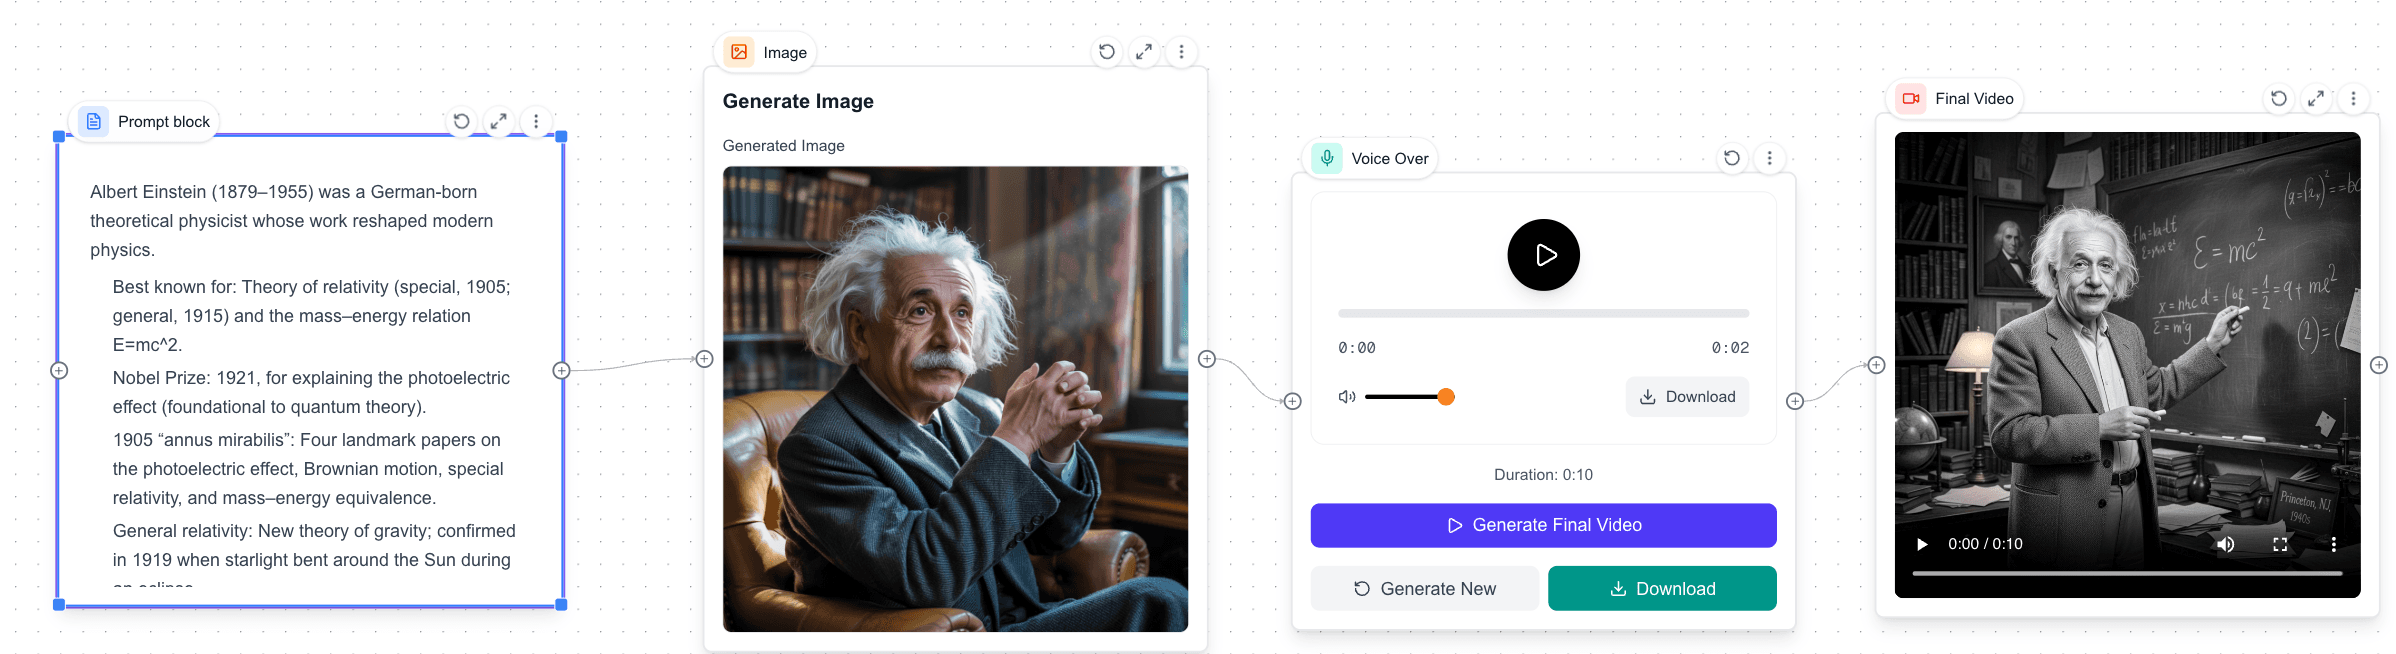Click the small Download audio button
2396x654 pixels.
pyautogui.click(x=1687, y=397)
